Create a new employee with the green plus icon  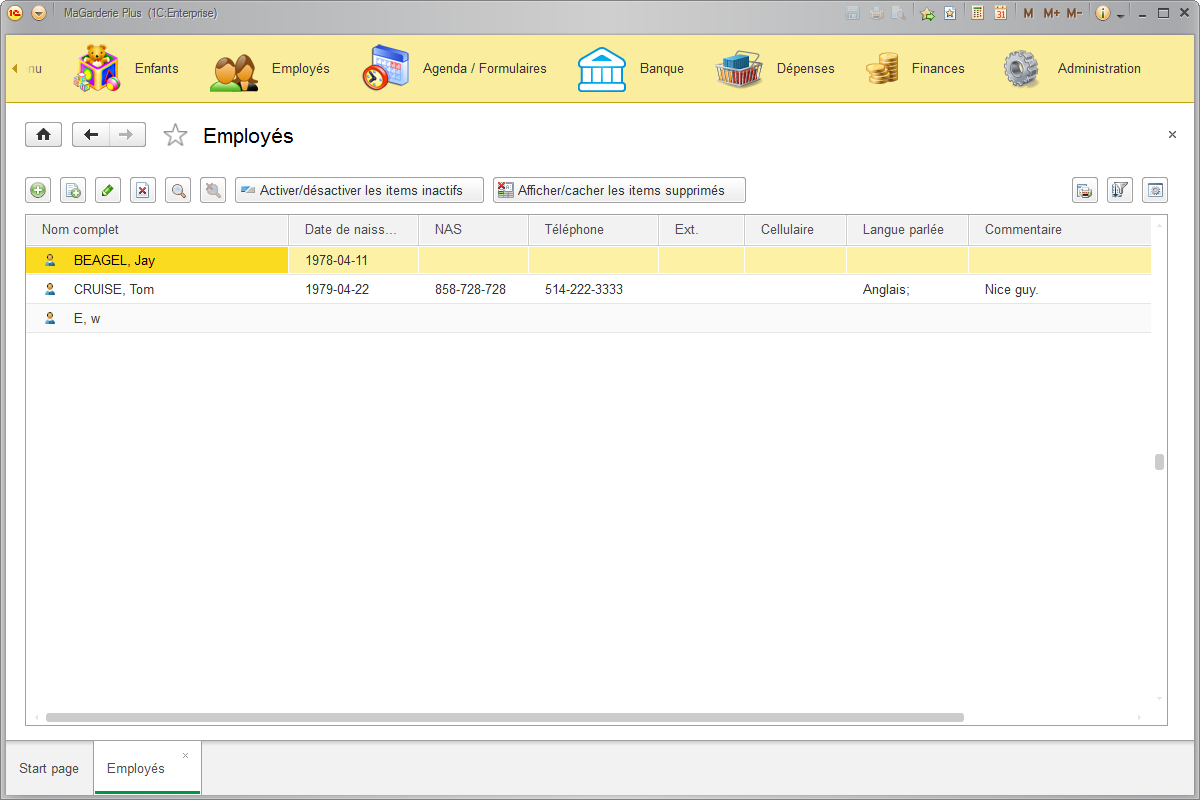point(37,190)
